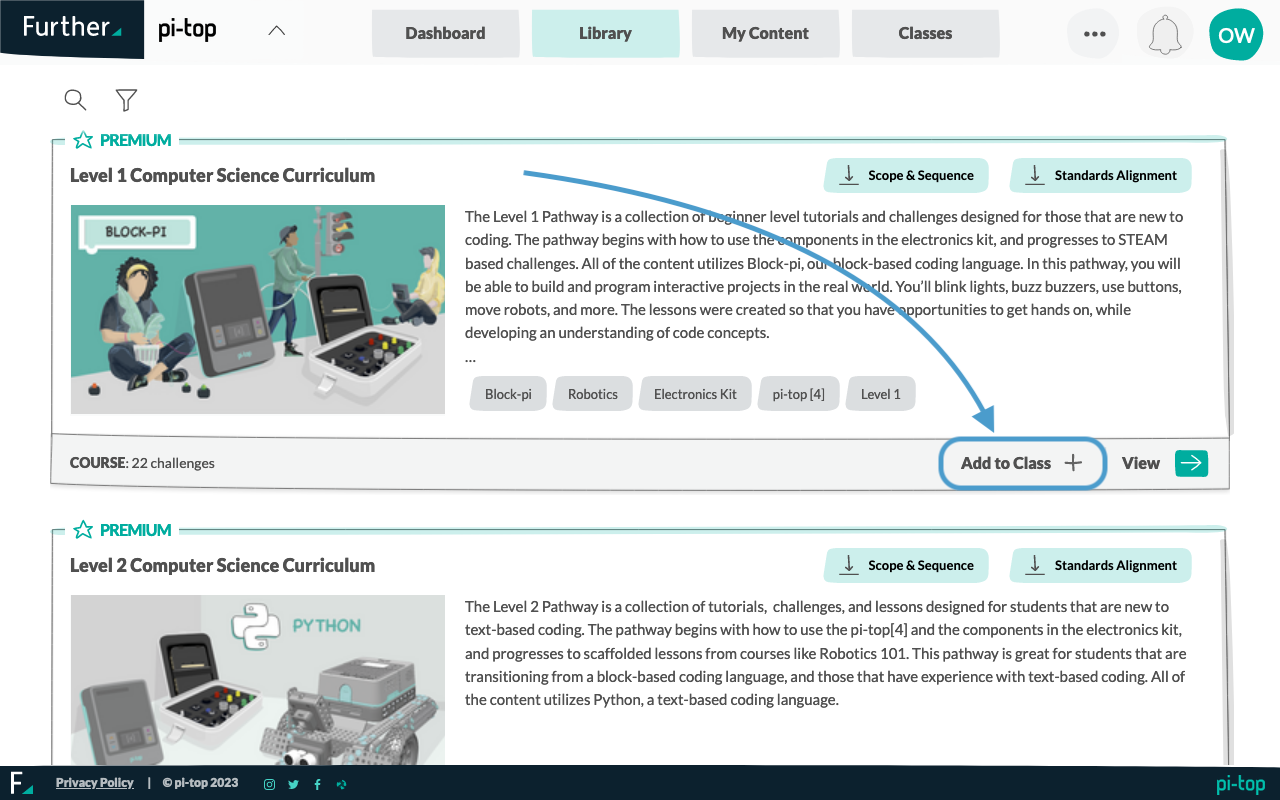Viewport: 1280px width, 800px height.
Task: Click the Block-pi tag
Action: 508,394
